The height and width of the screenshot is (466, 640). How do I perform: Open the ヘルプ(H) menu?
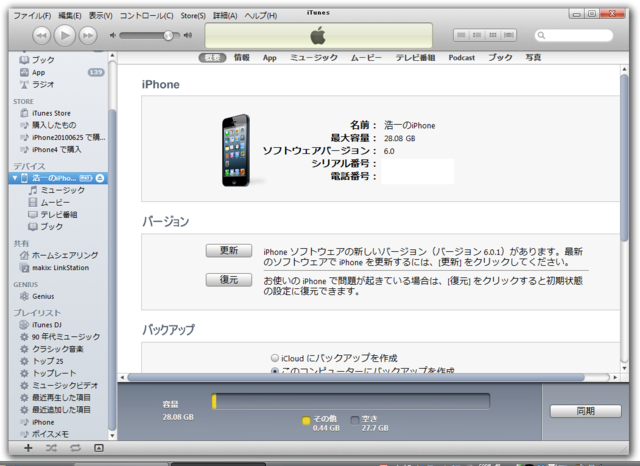click(x=260, y=16)
